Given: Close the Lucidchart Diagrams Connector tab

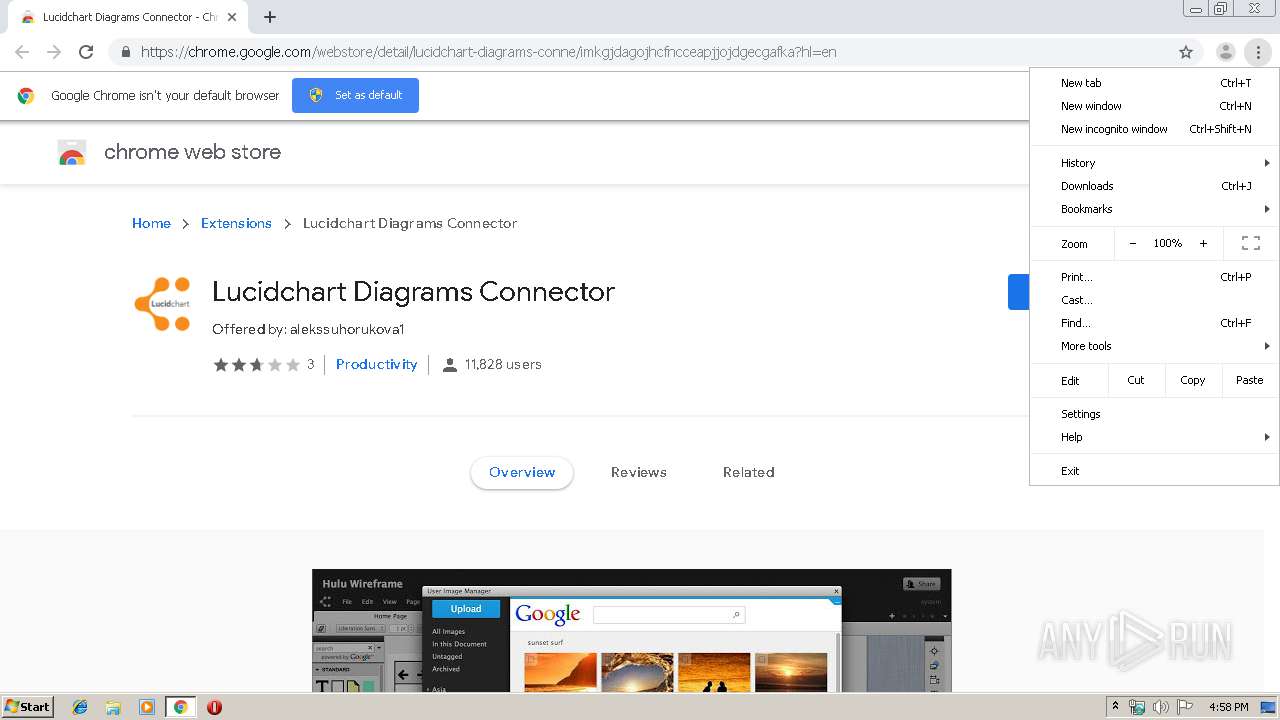Looking at the screenshot, I should click(x=232, y=17).
